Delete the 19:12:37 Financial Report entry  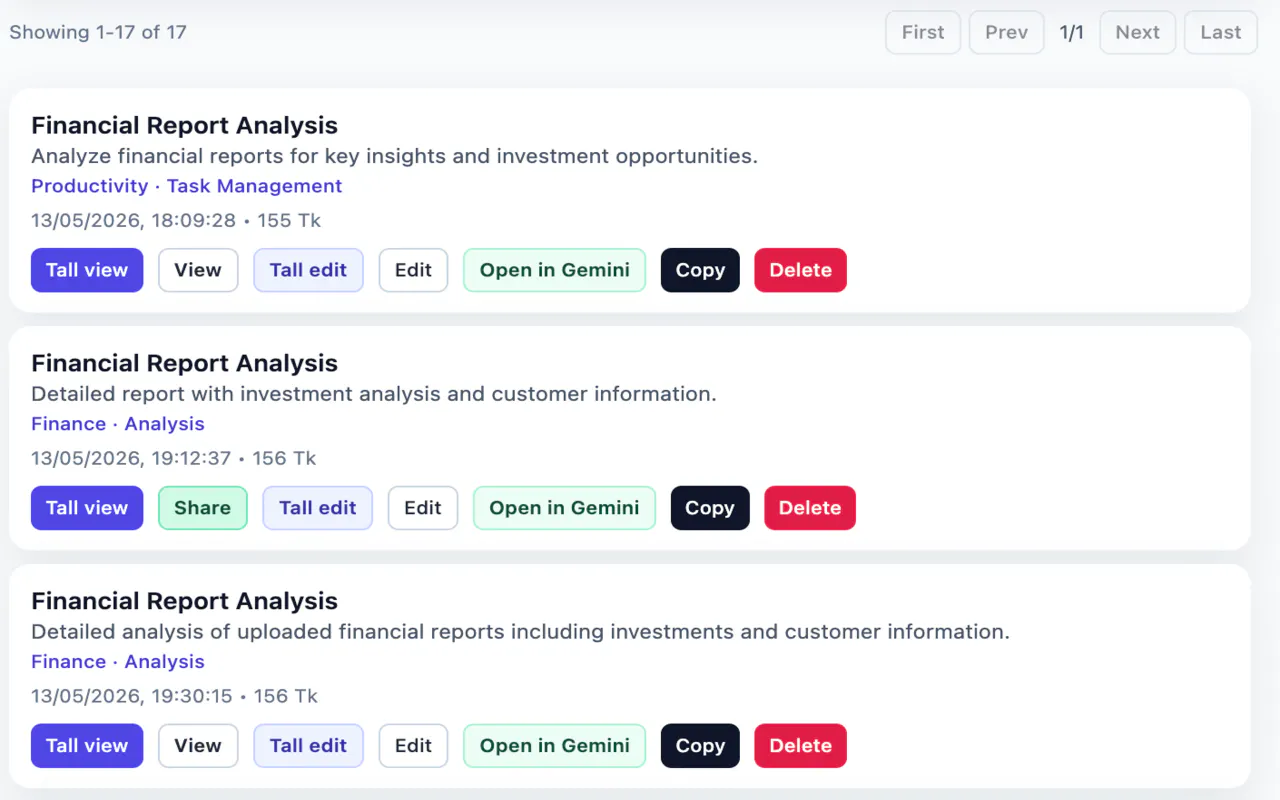coord(810,508)
